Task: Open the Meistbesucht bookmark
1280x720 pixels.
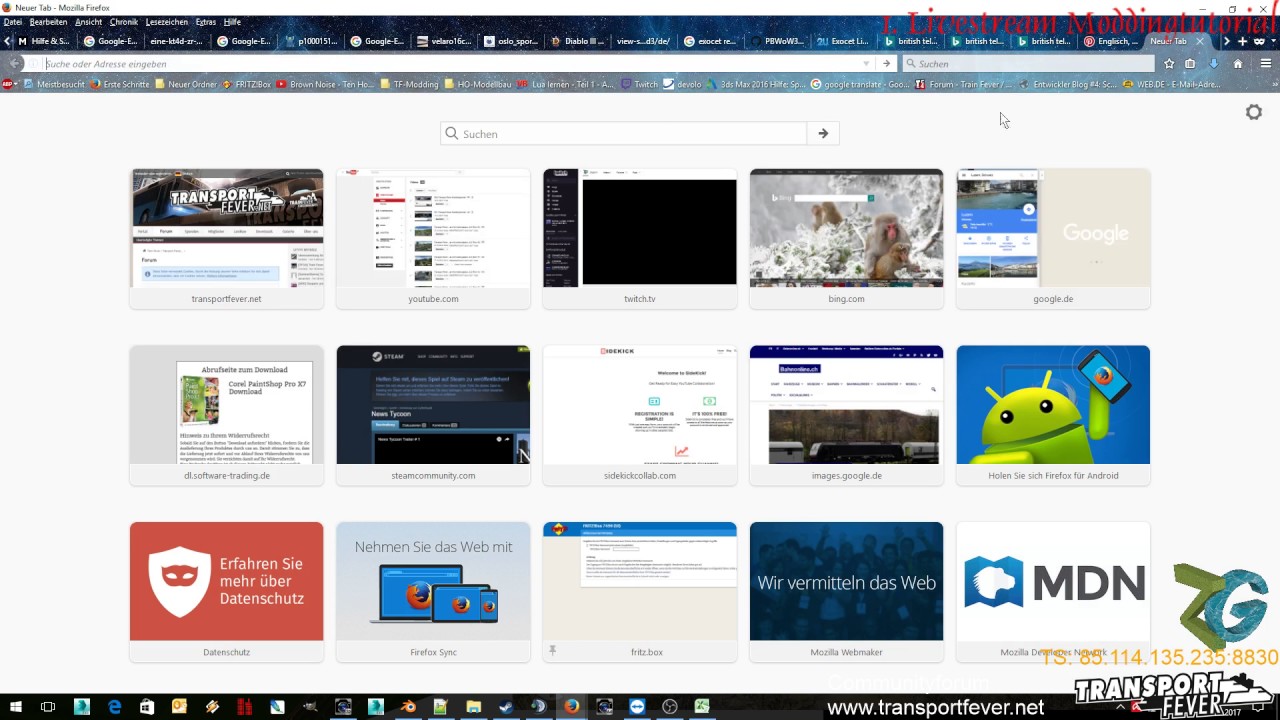Action: click(57, 84)
